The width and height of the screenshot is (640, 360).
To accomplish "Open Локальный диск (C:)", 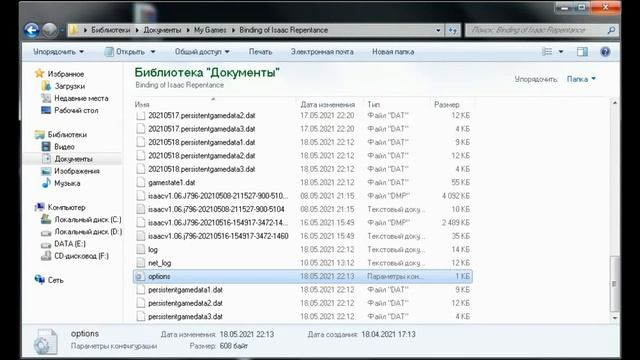I will coord(88,220).
